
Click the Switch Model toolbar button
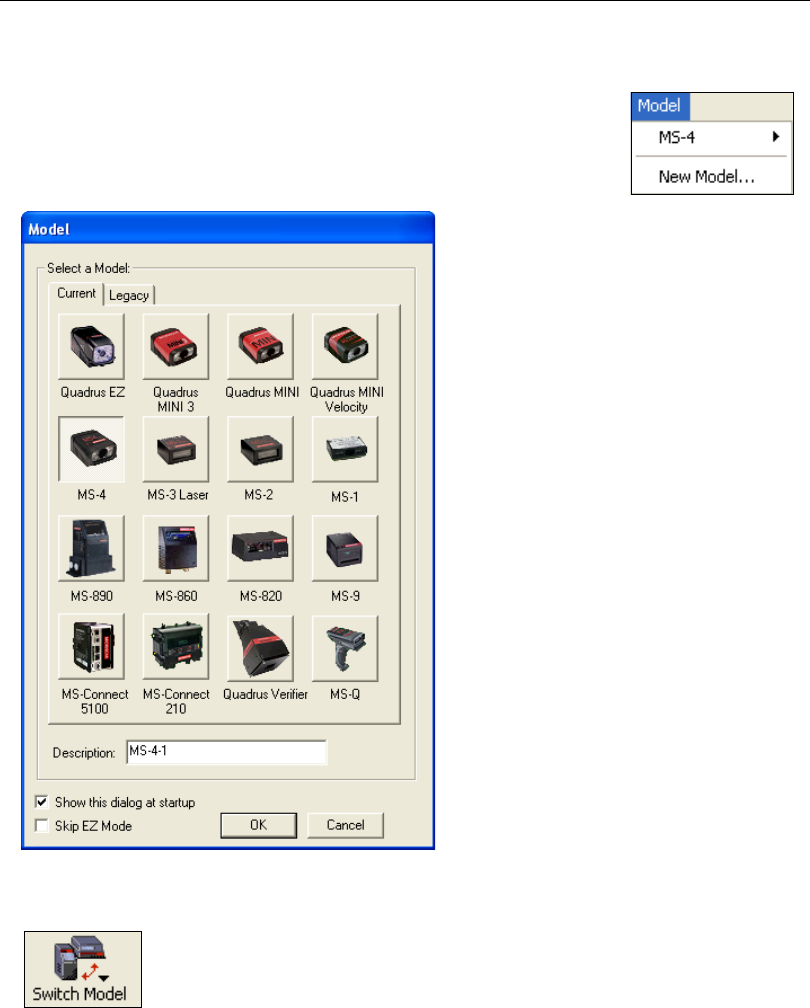83,969
